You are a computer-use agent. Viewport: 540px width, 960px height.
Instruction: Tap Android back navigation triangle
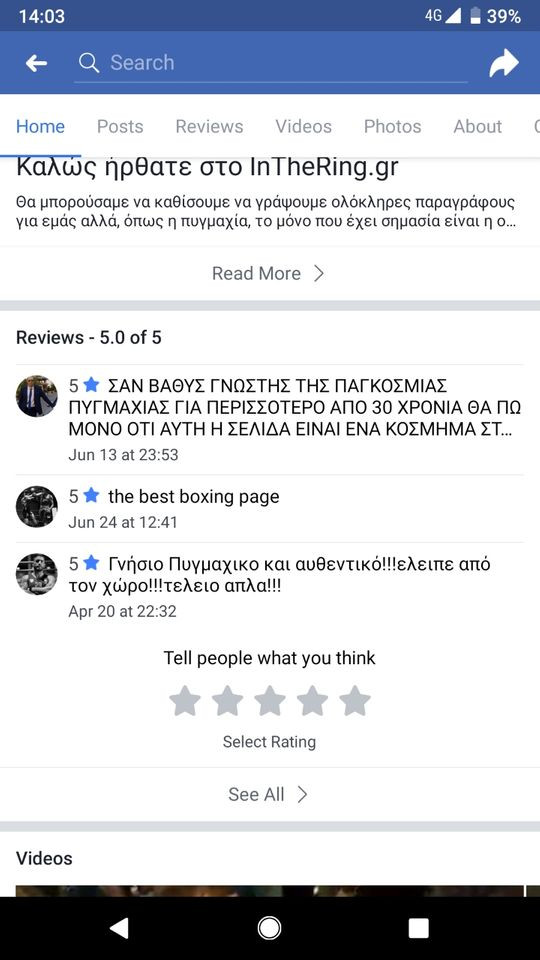(x=119, y=929)
